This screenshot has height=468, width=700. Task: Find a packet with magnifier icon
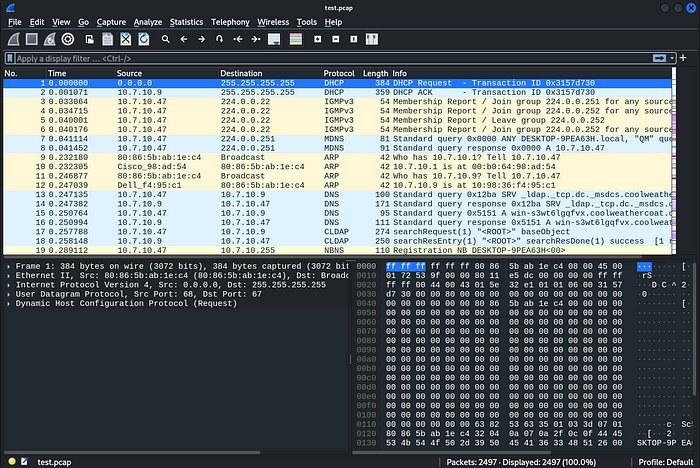pos(166,39)
